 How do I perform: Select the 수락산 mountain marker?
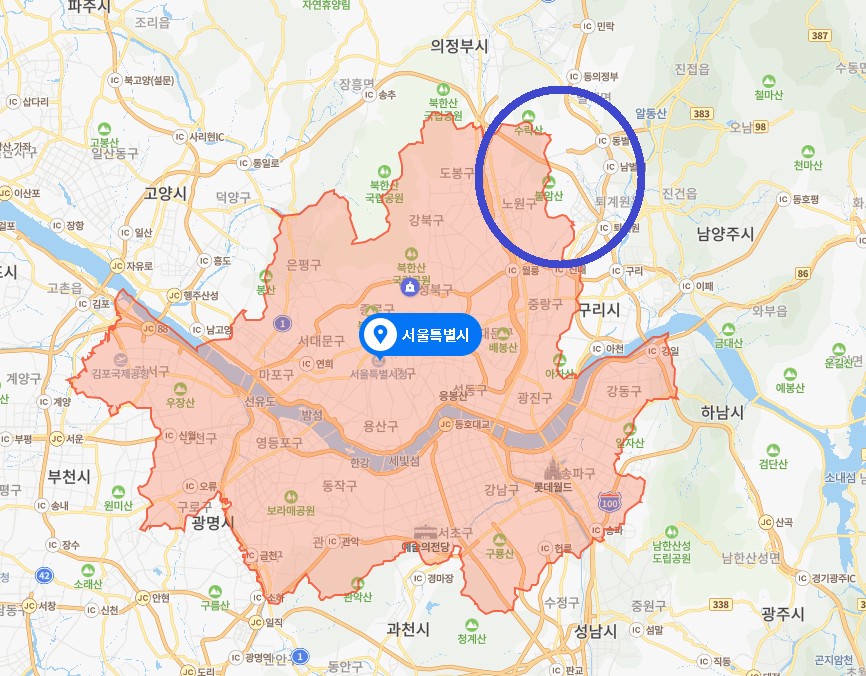click(529, 116)
